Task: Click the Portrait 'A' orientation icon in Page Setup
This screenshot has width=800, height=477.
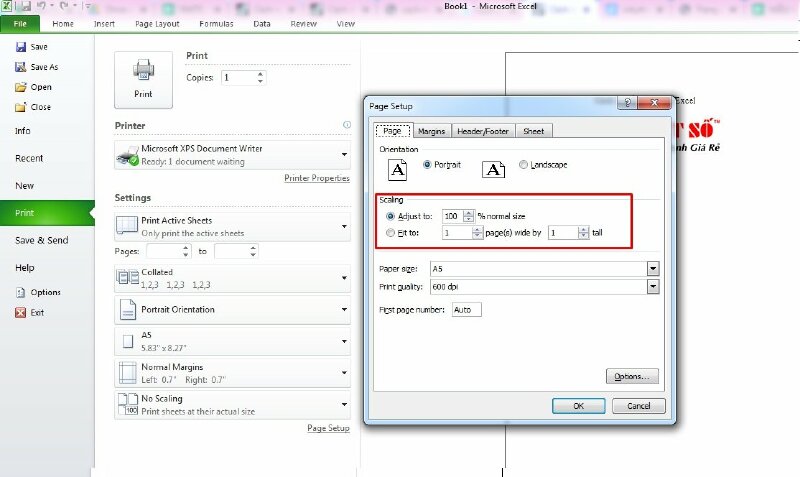Action: point(397,170)
